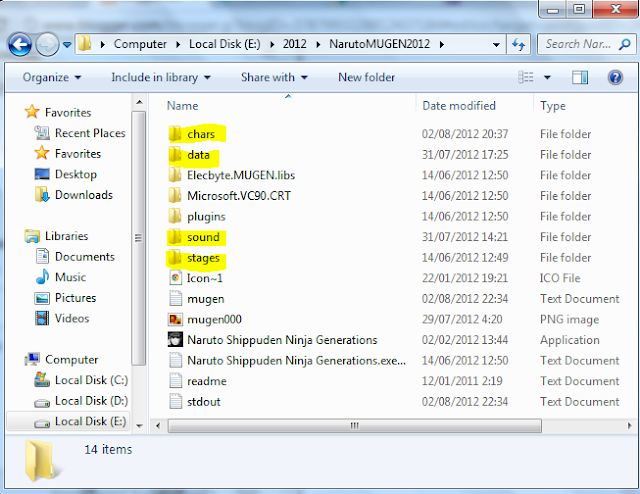Go back with the Back arrow button
This screenshot has height=494, width=640.
20,44
